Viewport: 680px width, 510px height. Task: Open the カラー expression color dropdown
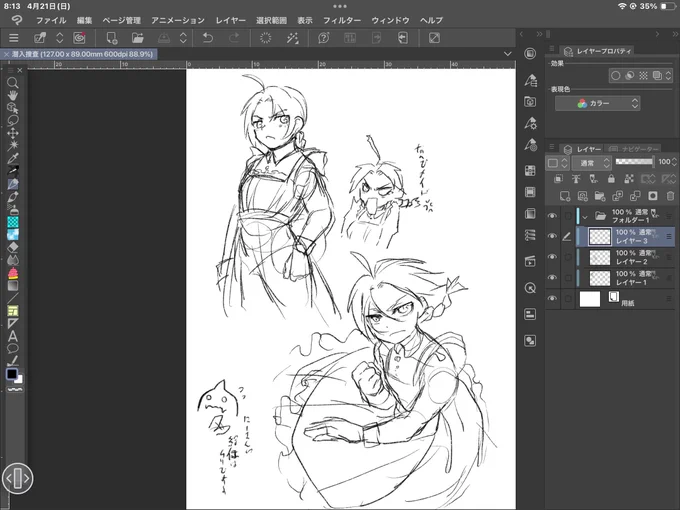pos(598,103)
